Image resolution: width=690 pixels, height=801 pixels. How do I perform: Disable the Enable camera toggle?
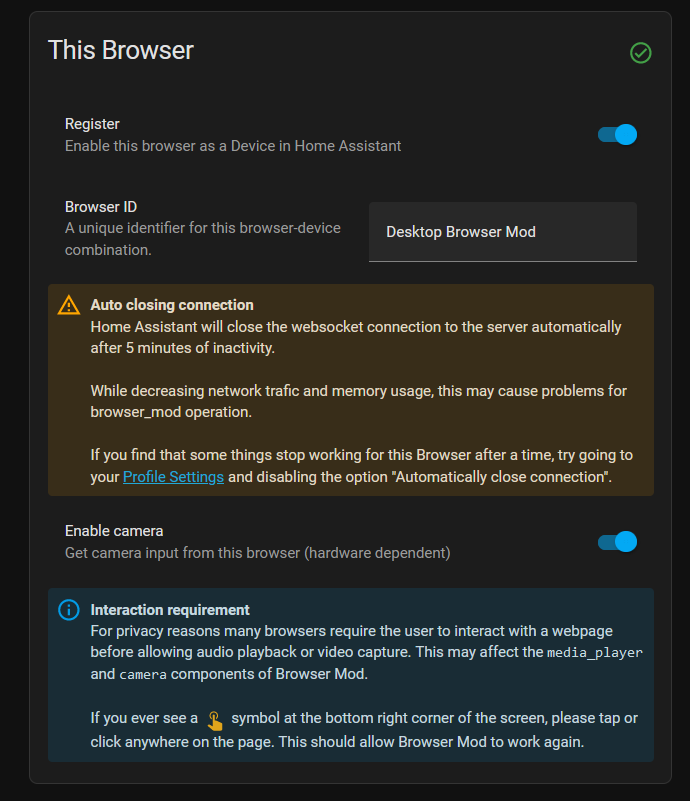tap(617, 541)
